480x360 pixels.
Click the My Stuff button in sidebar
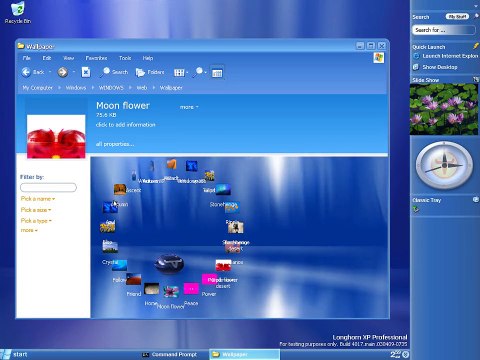coord(457,16)
